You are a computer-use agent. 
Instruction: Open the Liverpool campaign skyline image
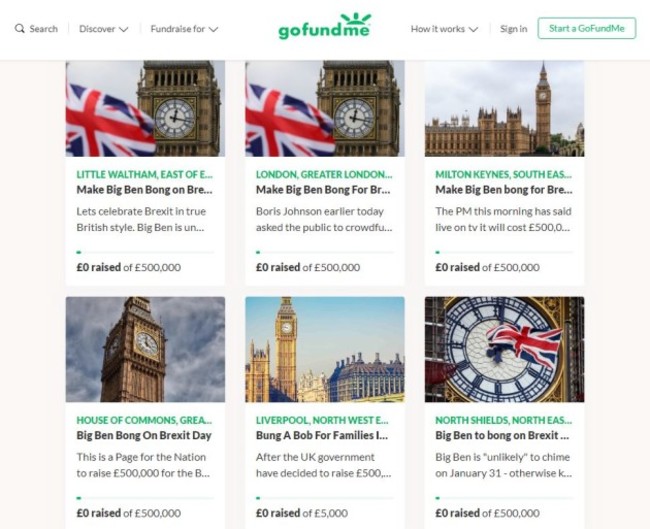(x=325, y=349)
